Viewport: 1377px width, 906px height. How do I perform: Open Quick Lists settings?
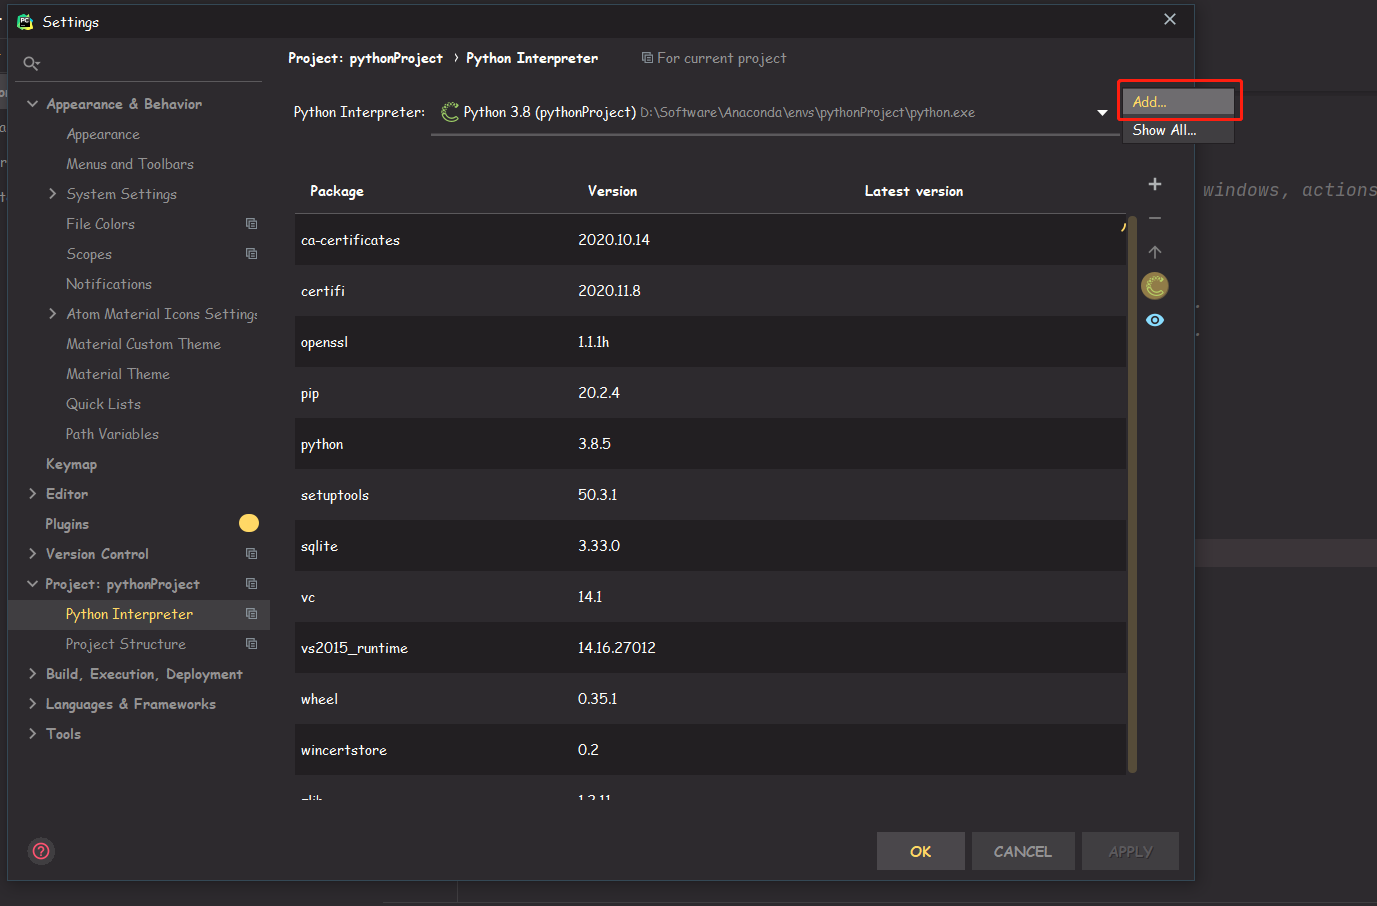(x=103, y=404)
